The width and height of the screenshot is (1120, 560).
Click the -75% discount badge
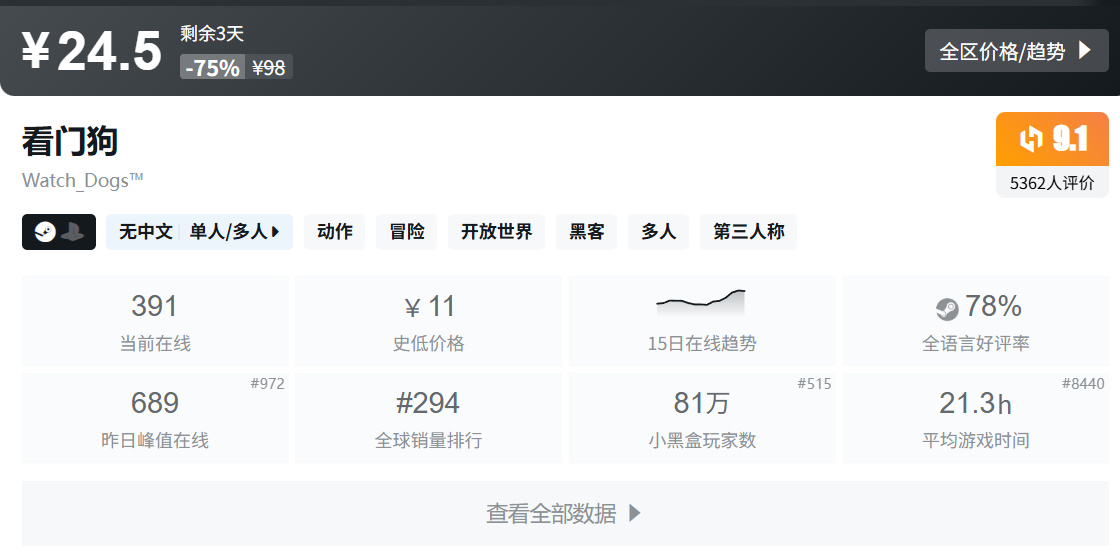[x=213, y=67]
